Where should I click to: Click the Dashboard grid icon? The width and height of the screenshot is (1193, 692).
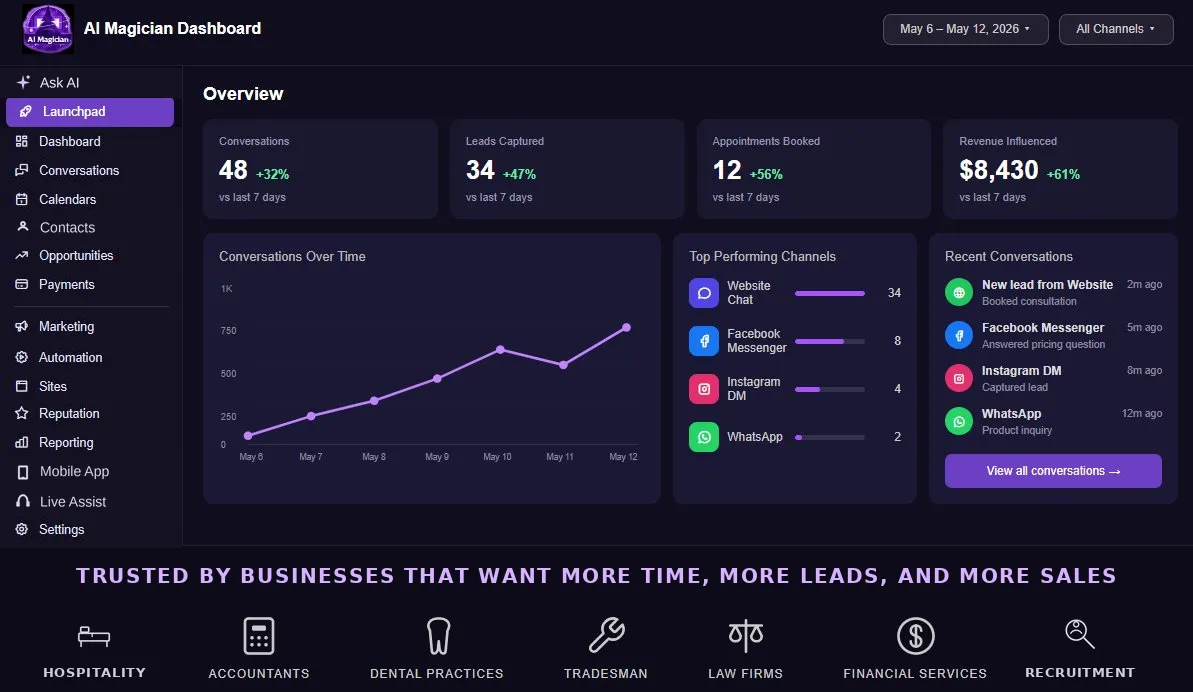pyautogui.click(x=22, y=141)
